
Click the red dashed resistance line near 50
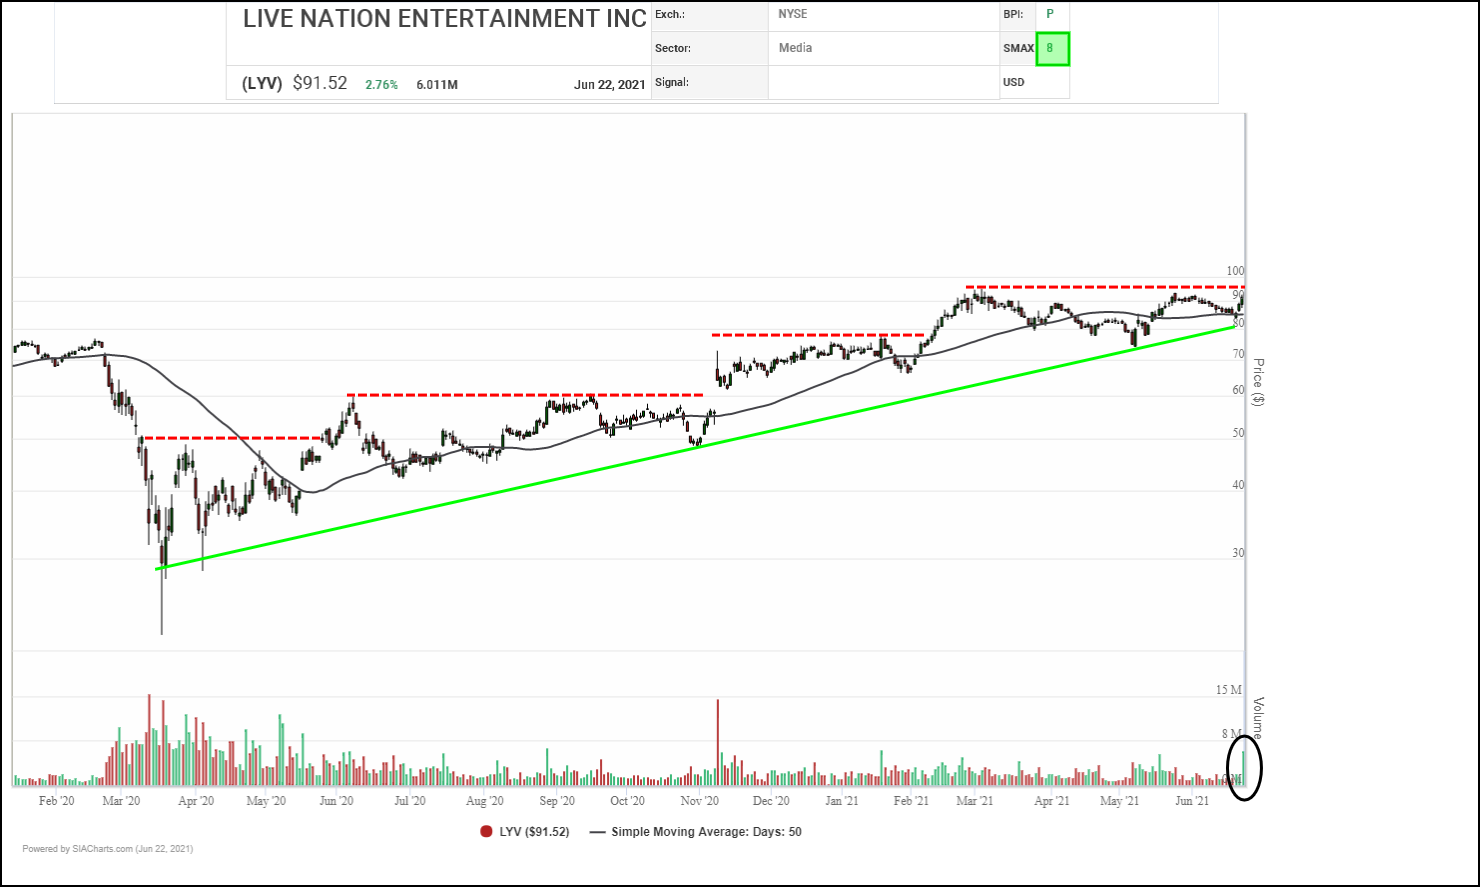(x=230, y=437)
